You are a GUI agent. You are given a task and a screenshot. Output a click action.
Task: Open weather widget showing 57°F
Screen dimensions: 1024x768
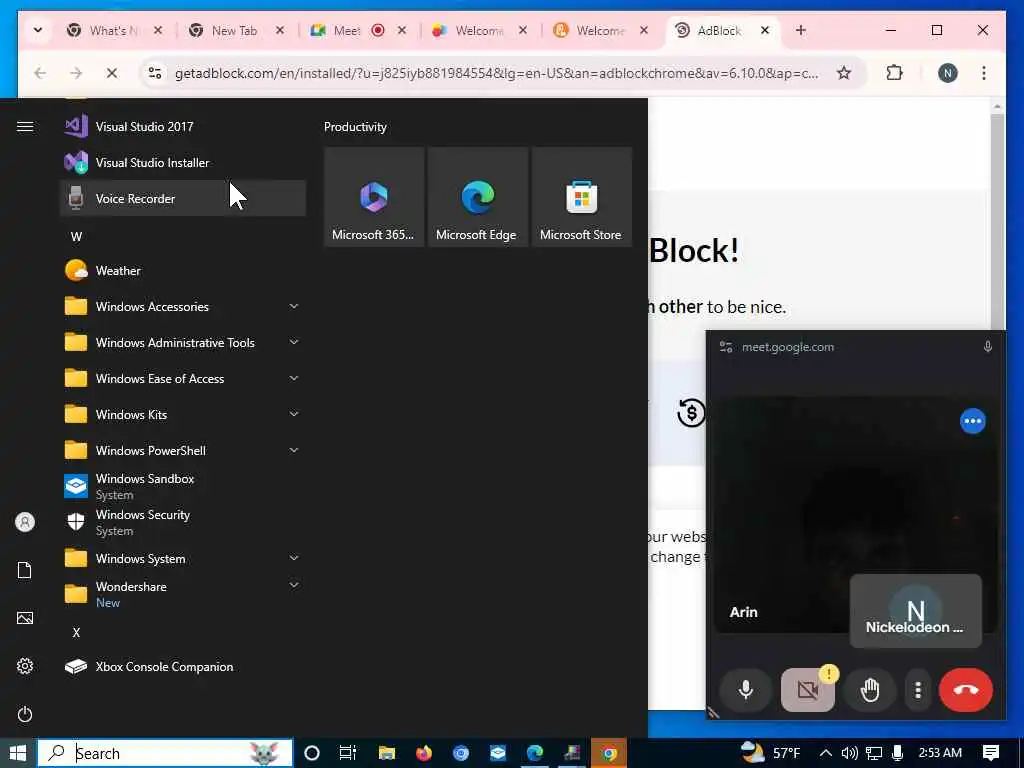(x=771, y=753)
